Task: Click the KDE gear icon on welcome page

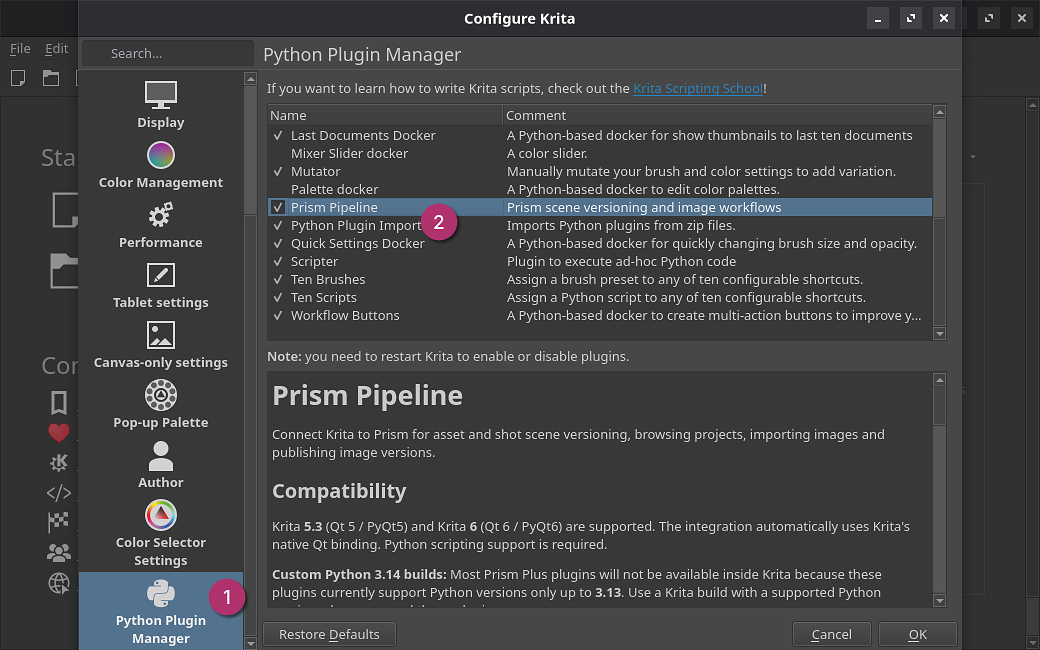Action: tap(59, 462)
